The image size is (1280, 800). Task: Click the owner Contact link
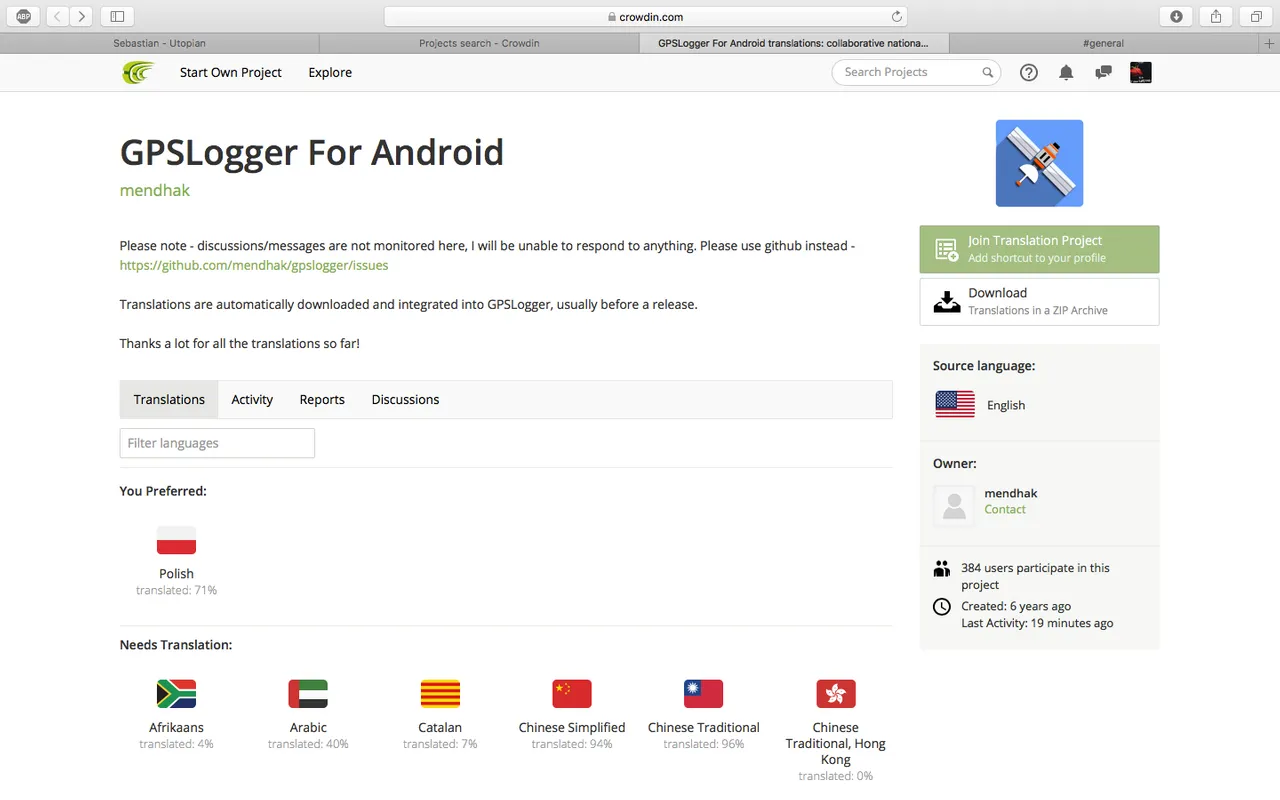[1005, 509]
